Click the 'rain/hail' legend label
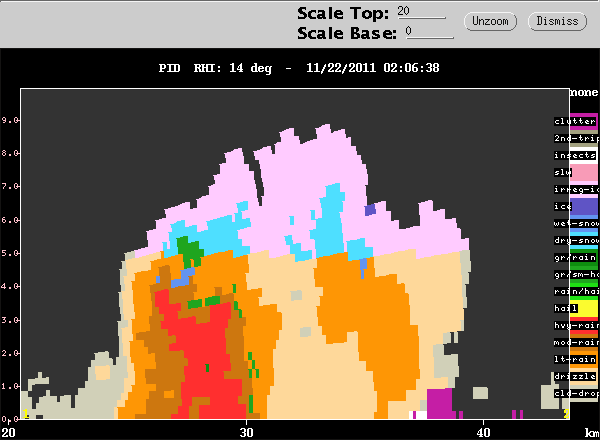Image resolution: width=600 pixels, height=440 pixels. pos(576,291)
